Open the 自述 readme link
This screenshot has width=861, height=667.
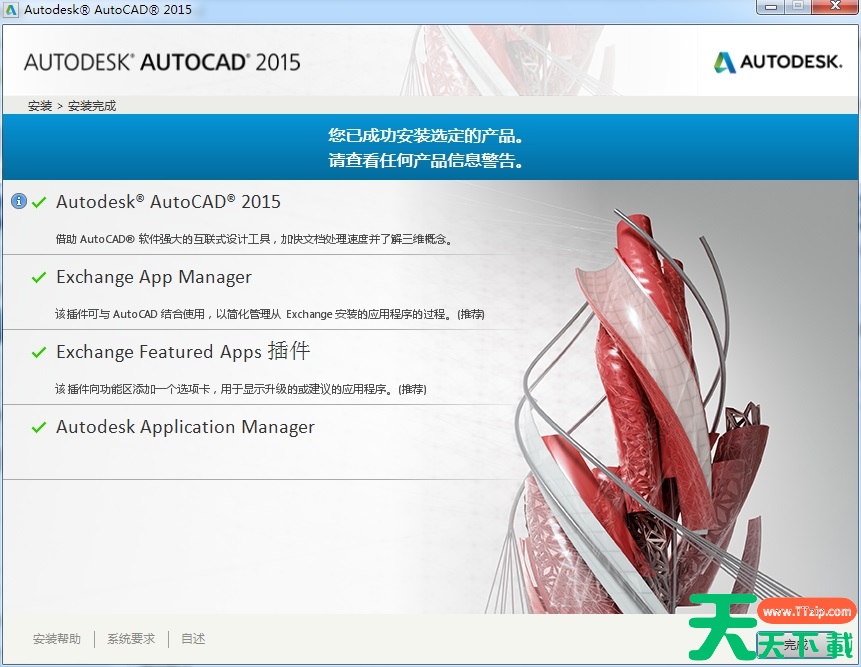193,639
